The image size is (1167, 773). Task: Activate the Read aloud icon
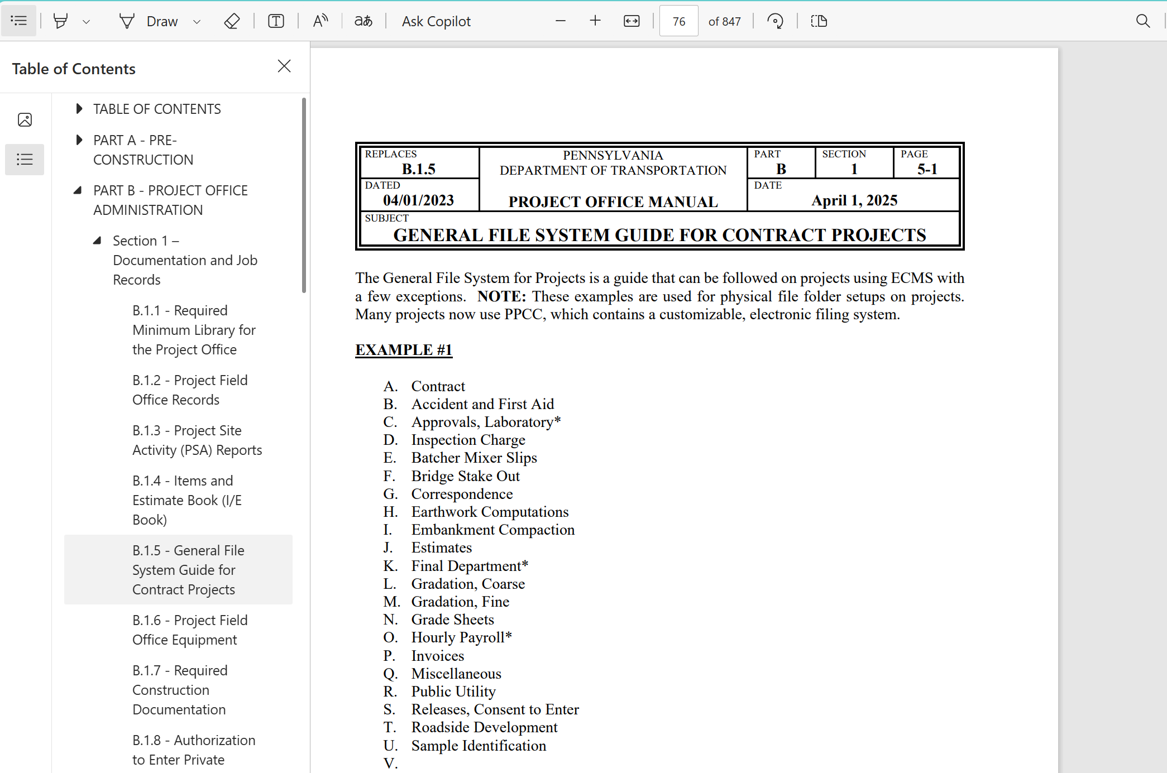point(320,21)
